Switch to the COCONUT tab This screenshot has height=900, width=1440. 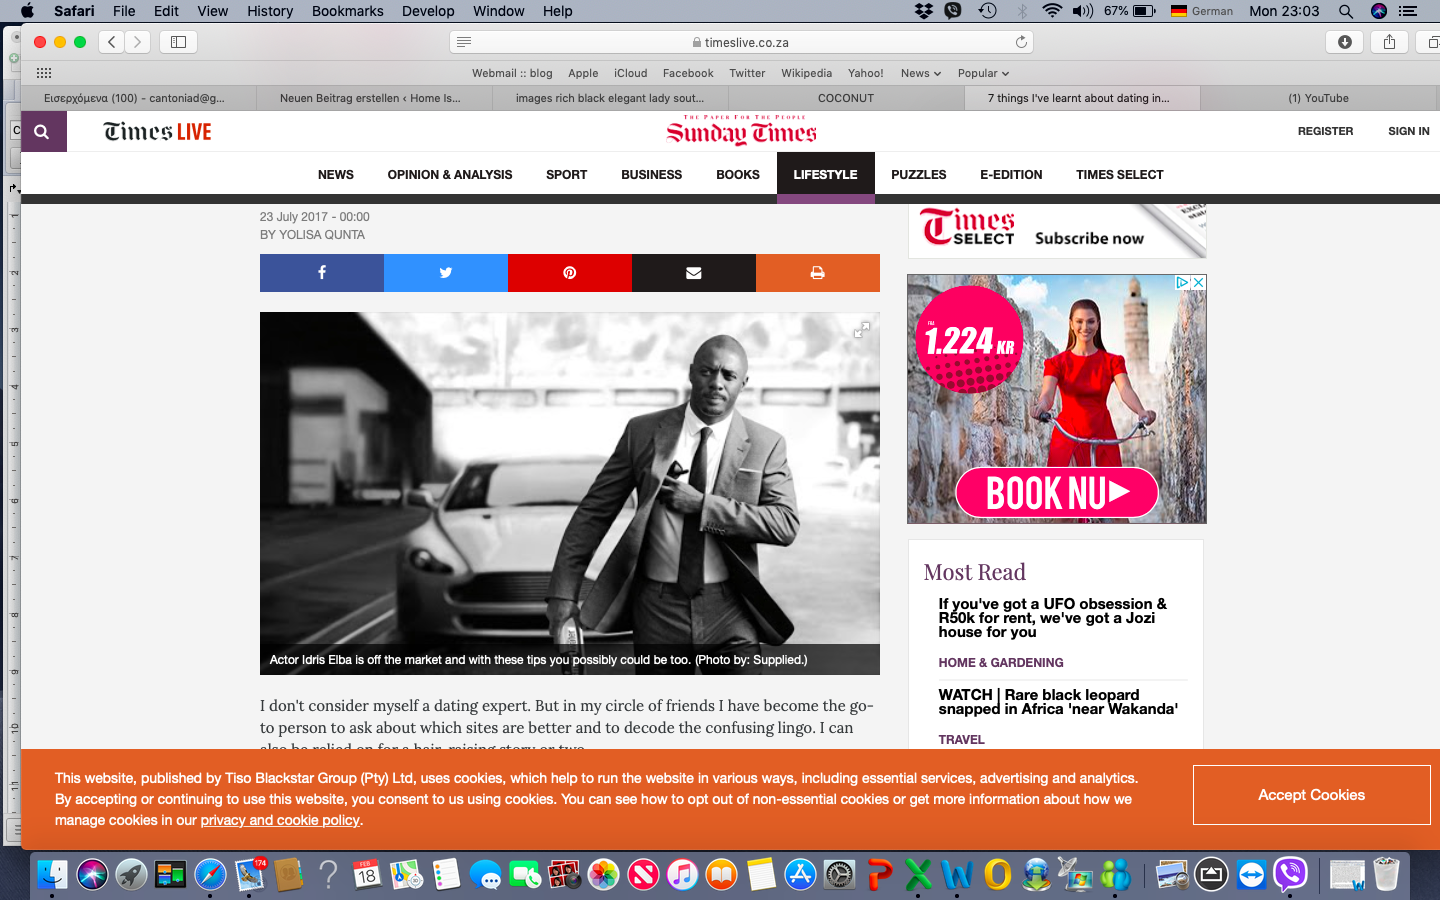click(x=846, y=98)
